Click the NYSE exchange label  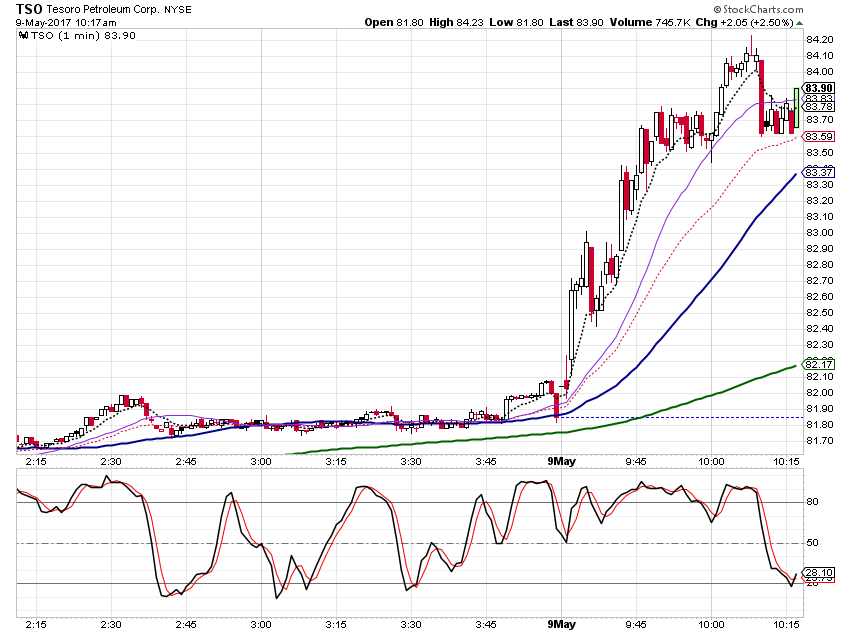pos(178,10)
